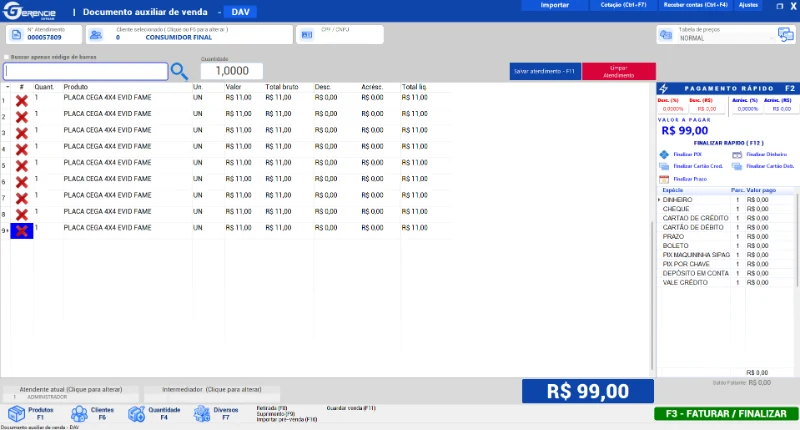Open Produtos F1 box icon
The image size is (800, 430).
click(16, 414)
